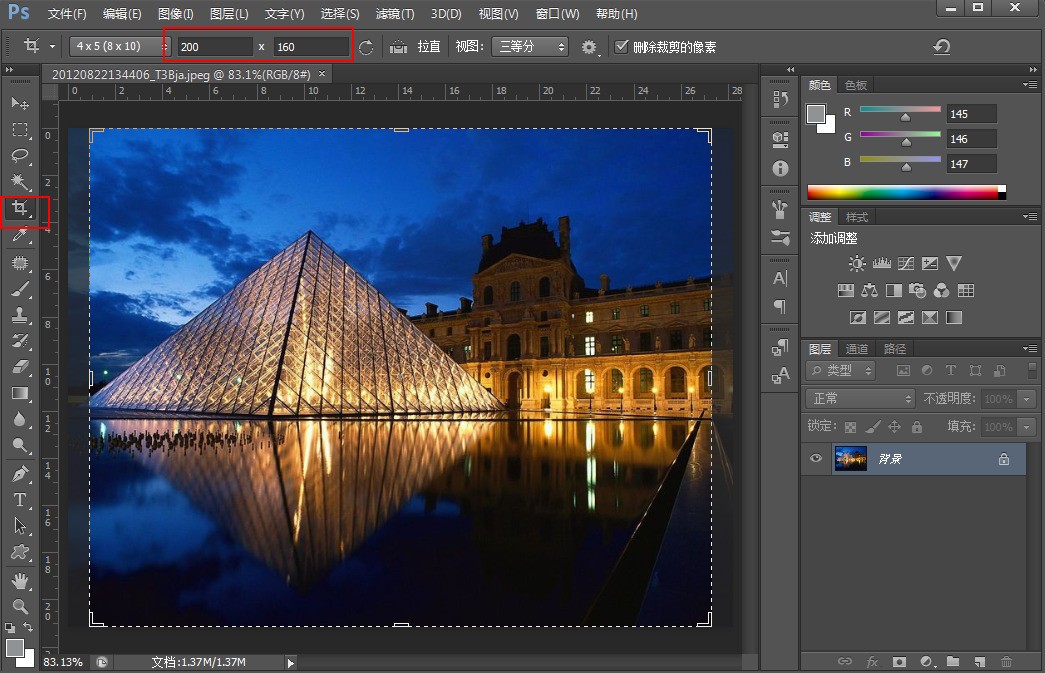Open the 滤镜(T) menu

pos(395,14)
